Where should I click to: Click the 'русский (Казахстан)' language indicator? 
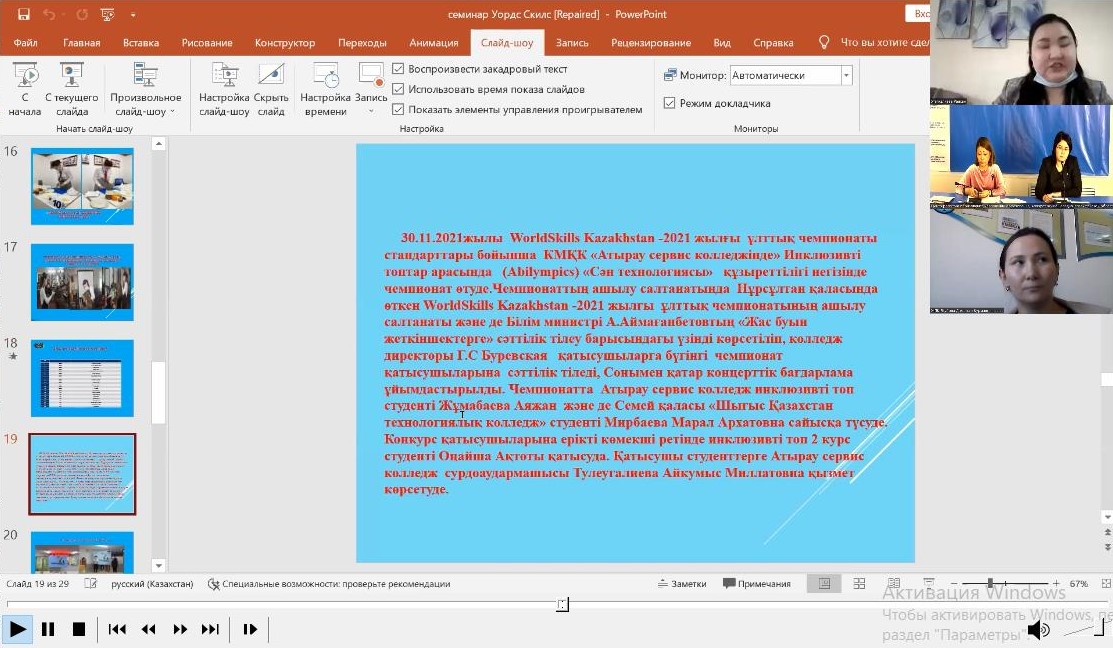click(x=152, y=583)
